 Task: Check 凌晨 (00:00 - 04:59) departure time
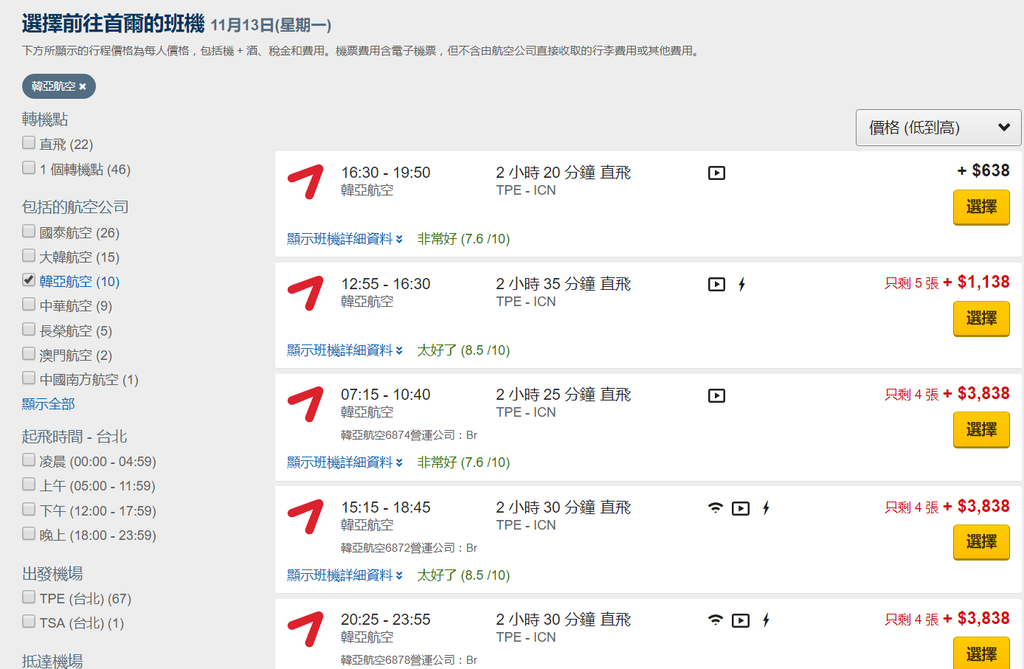pos(29,461)
